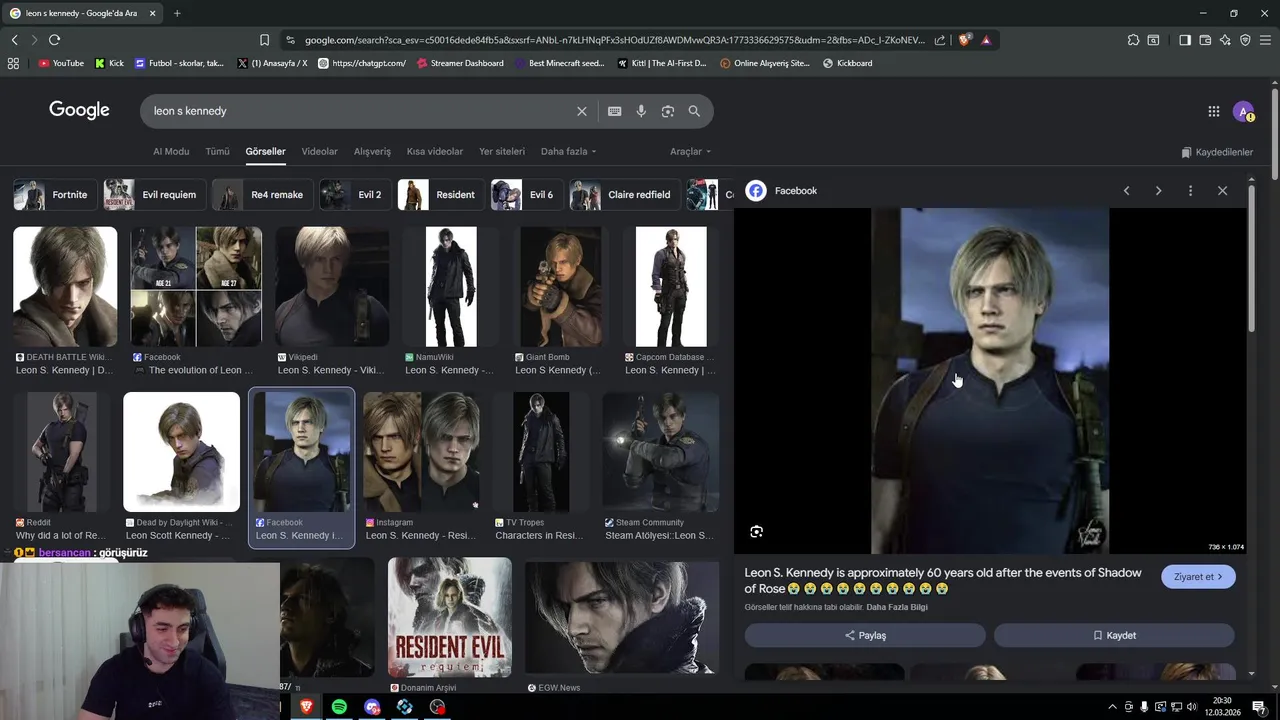1280x720 pixels.
Task: Open the Google account avatar
Action: pyautogui.click(x=1243, y=112)
